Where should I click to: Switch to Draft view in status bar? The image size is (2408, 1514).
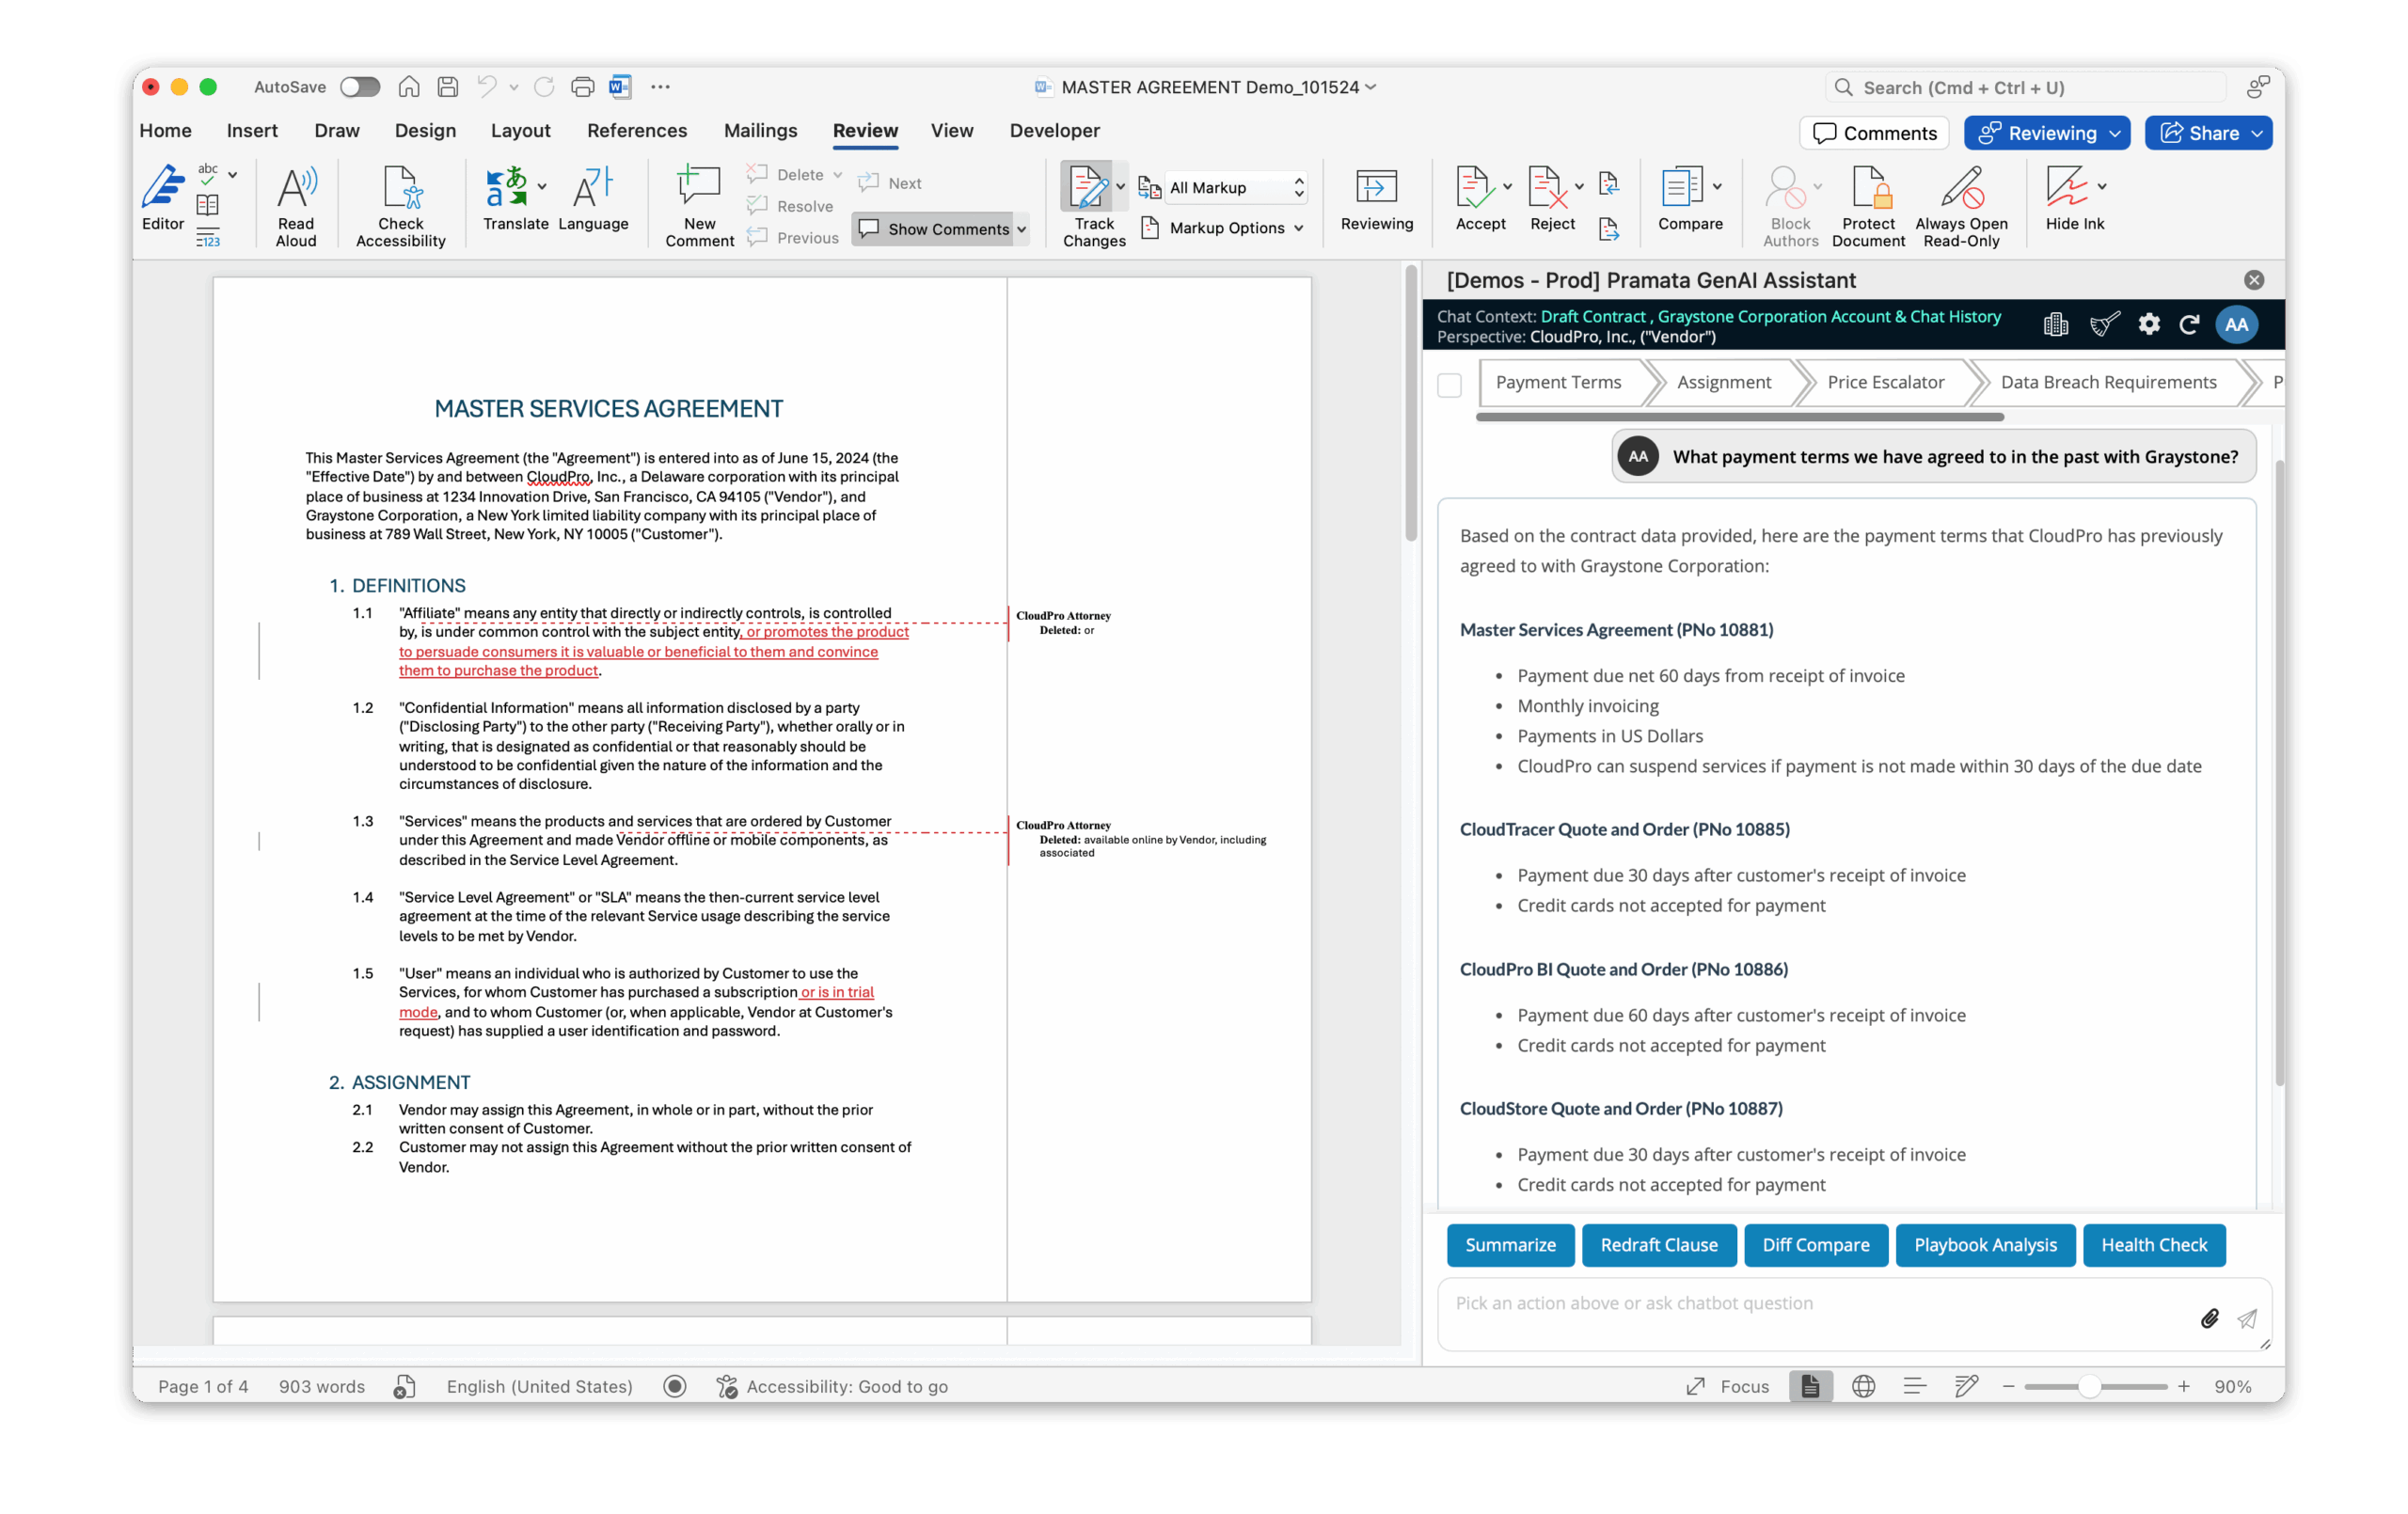[1966, 1386]
